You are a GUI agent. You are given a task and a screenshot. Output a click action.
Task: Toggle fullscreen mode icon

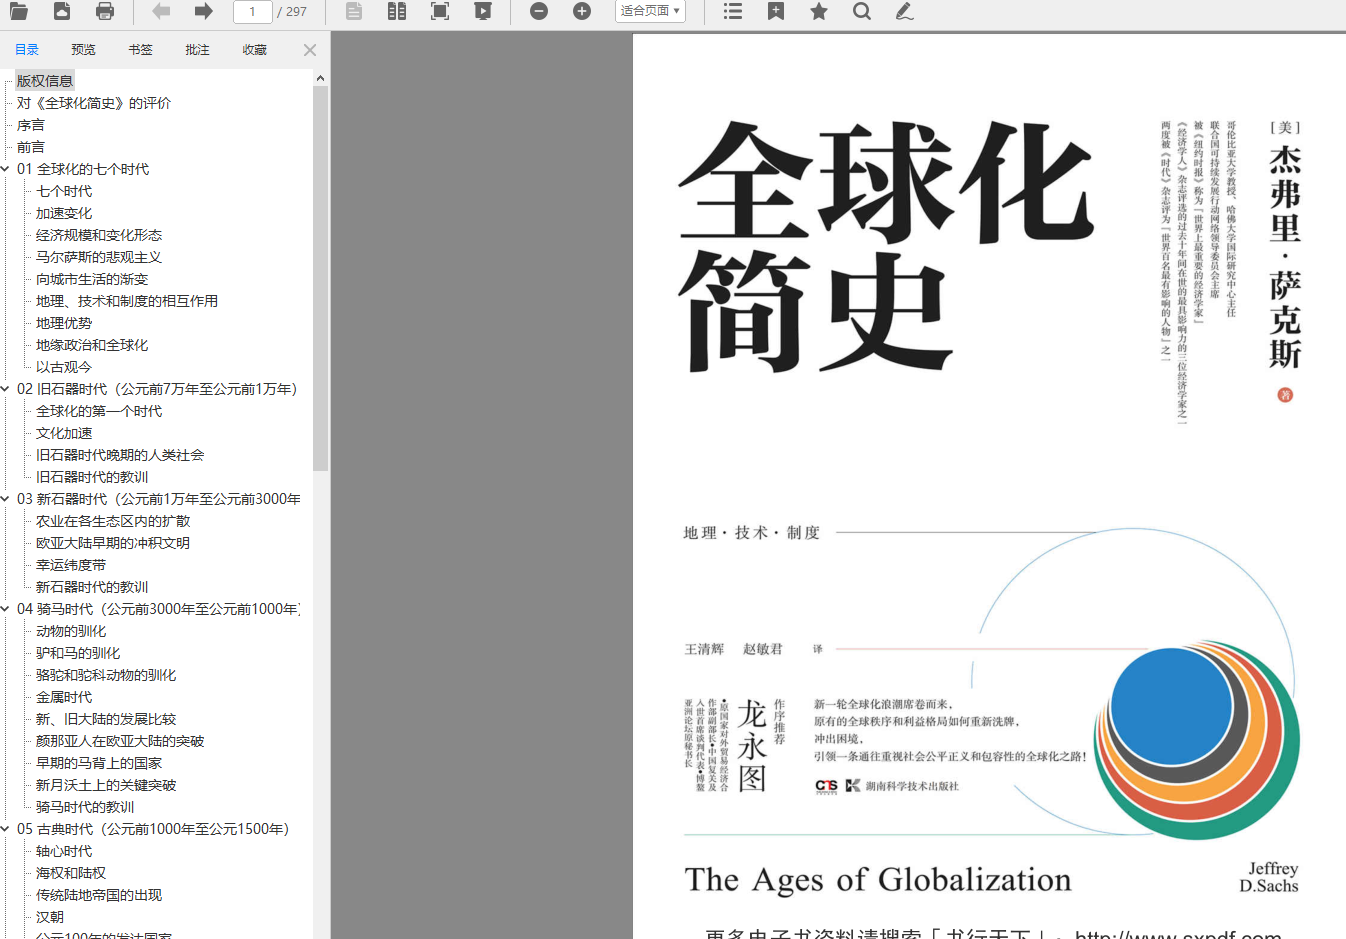pos(440,11)
